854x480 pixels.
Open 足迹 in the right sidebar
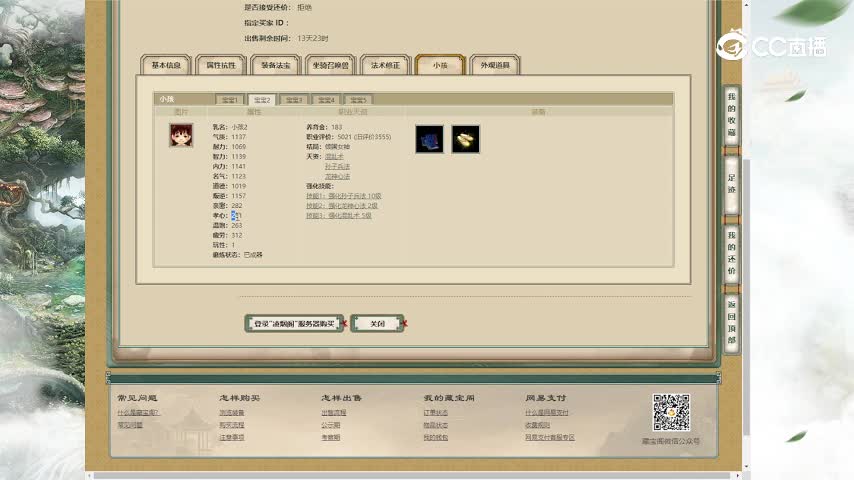[731, 184]
